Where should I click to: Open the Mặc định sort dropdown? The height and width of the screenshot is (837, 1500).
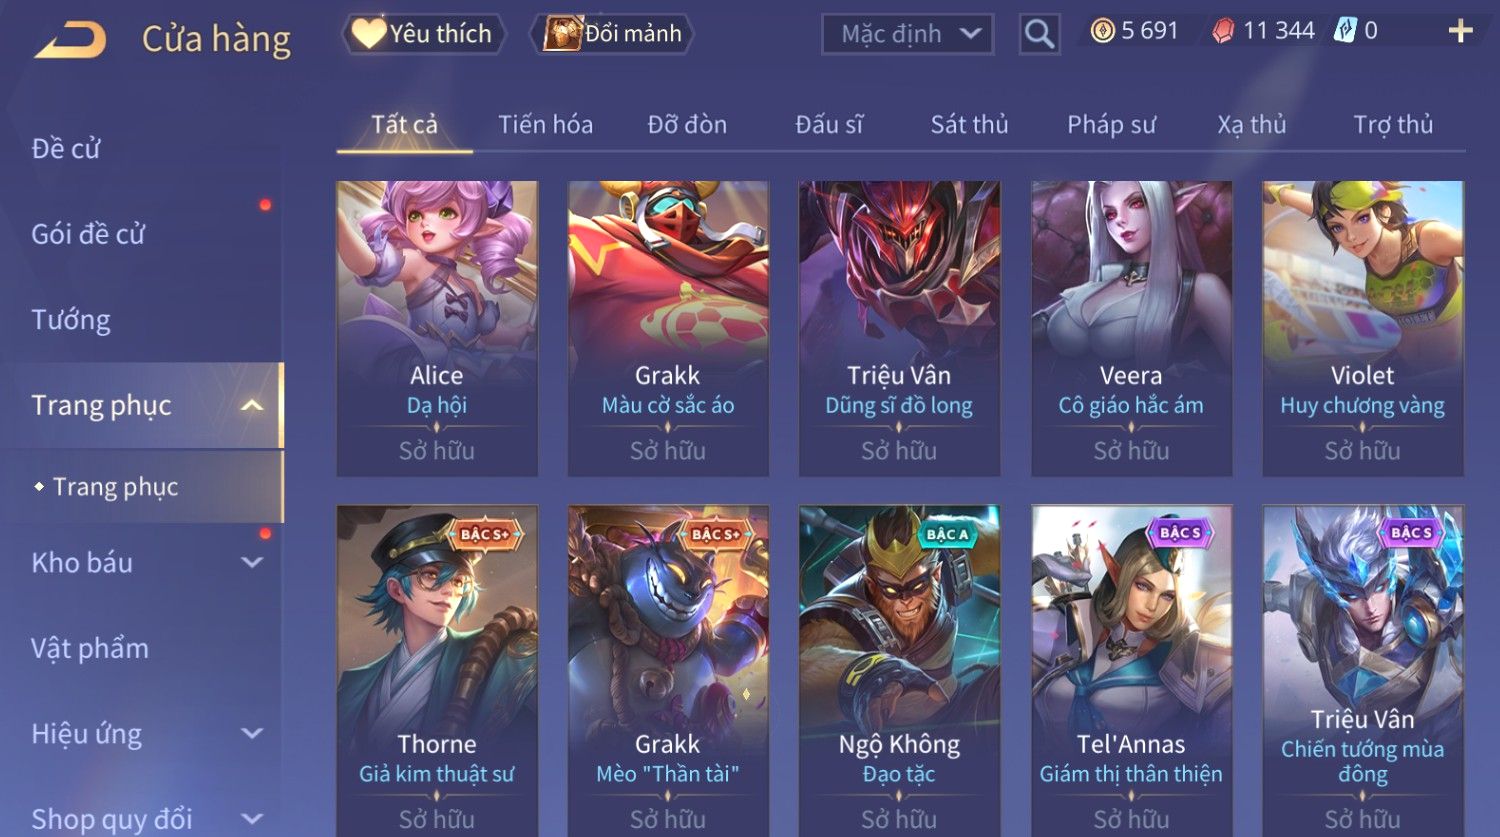point(907,34)
